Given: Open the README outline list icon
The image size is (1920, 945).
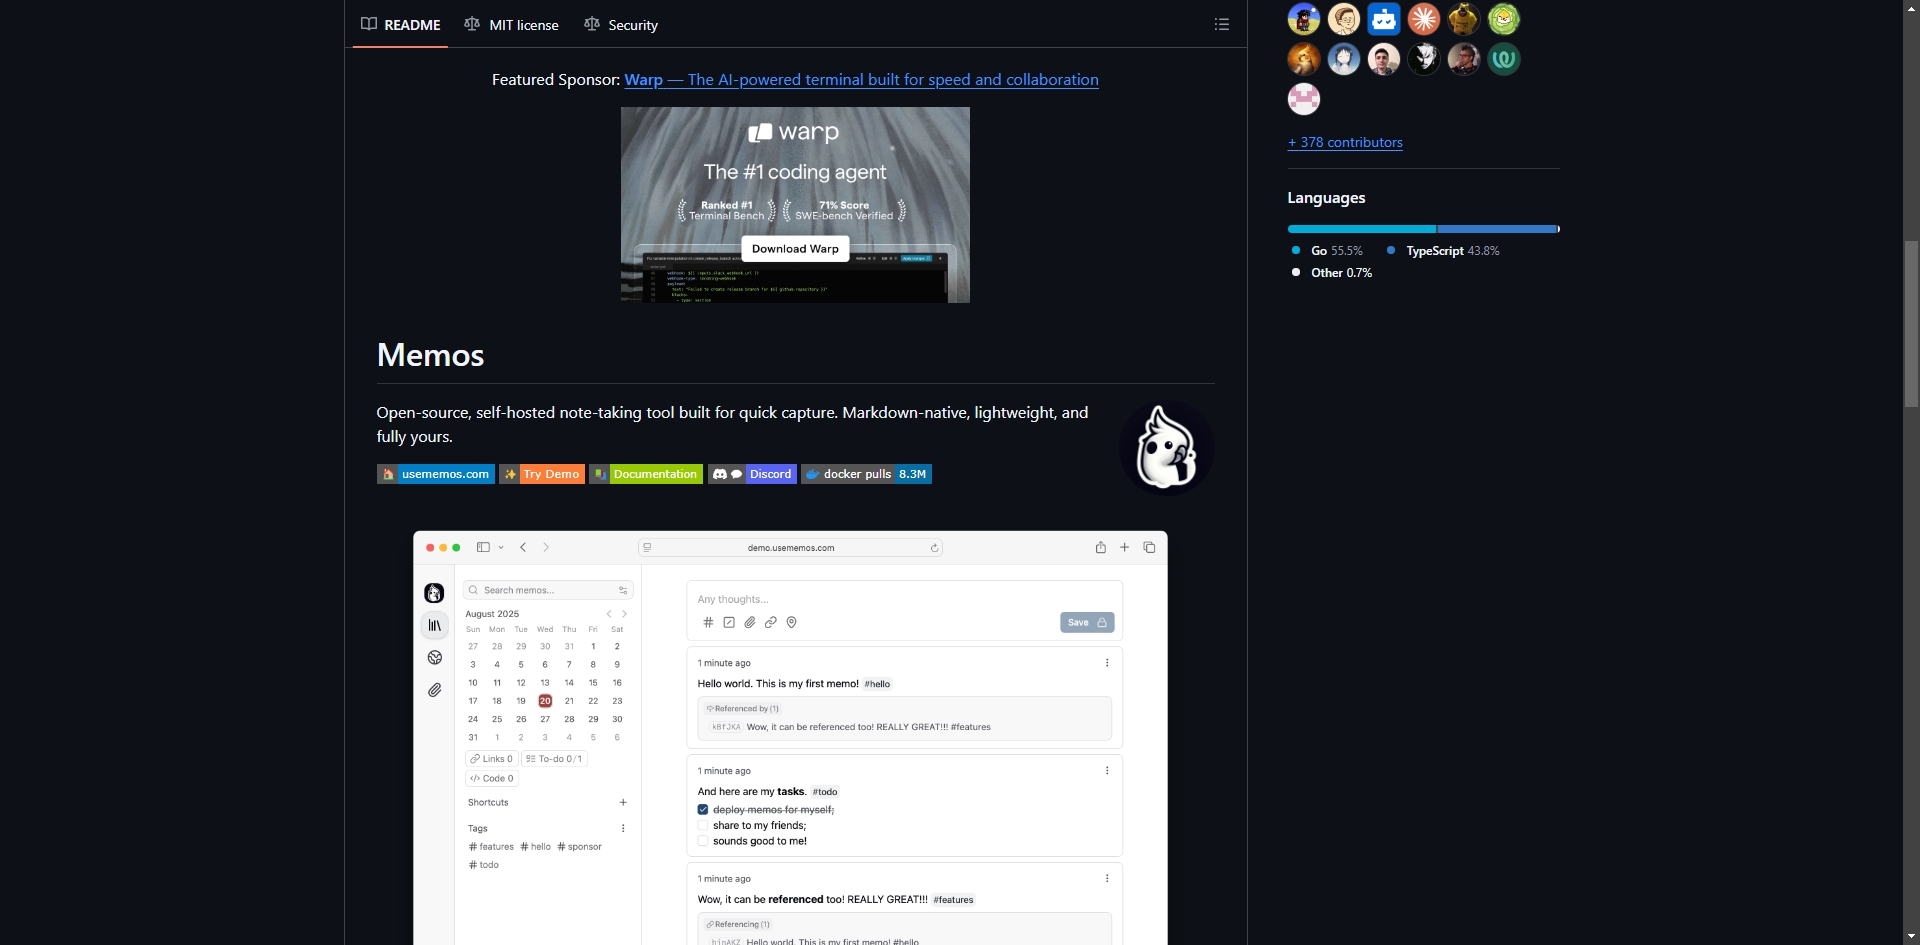Looking at the screenshot, I should pos(1221,24).
